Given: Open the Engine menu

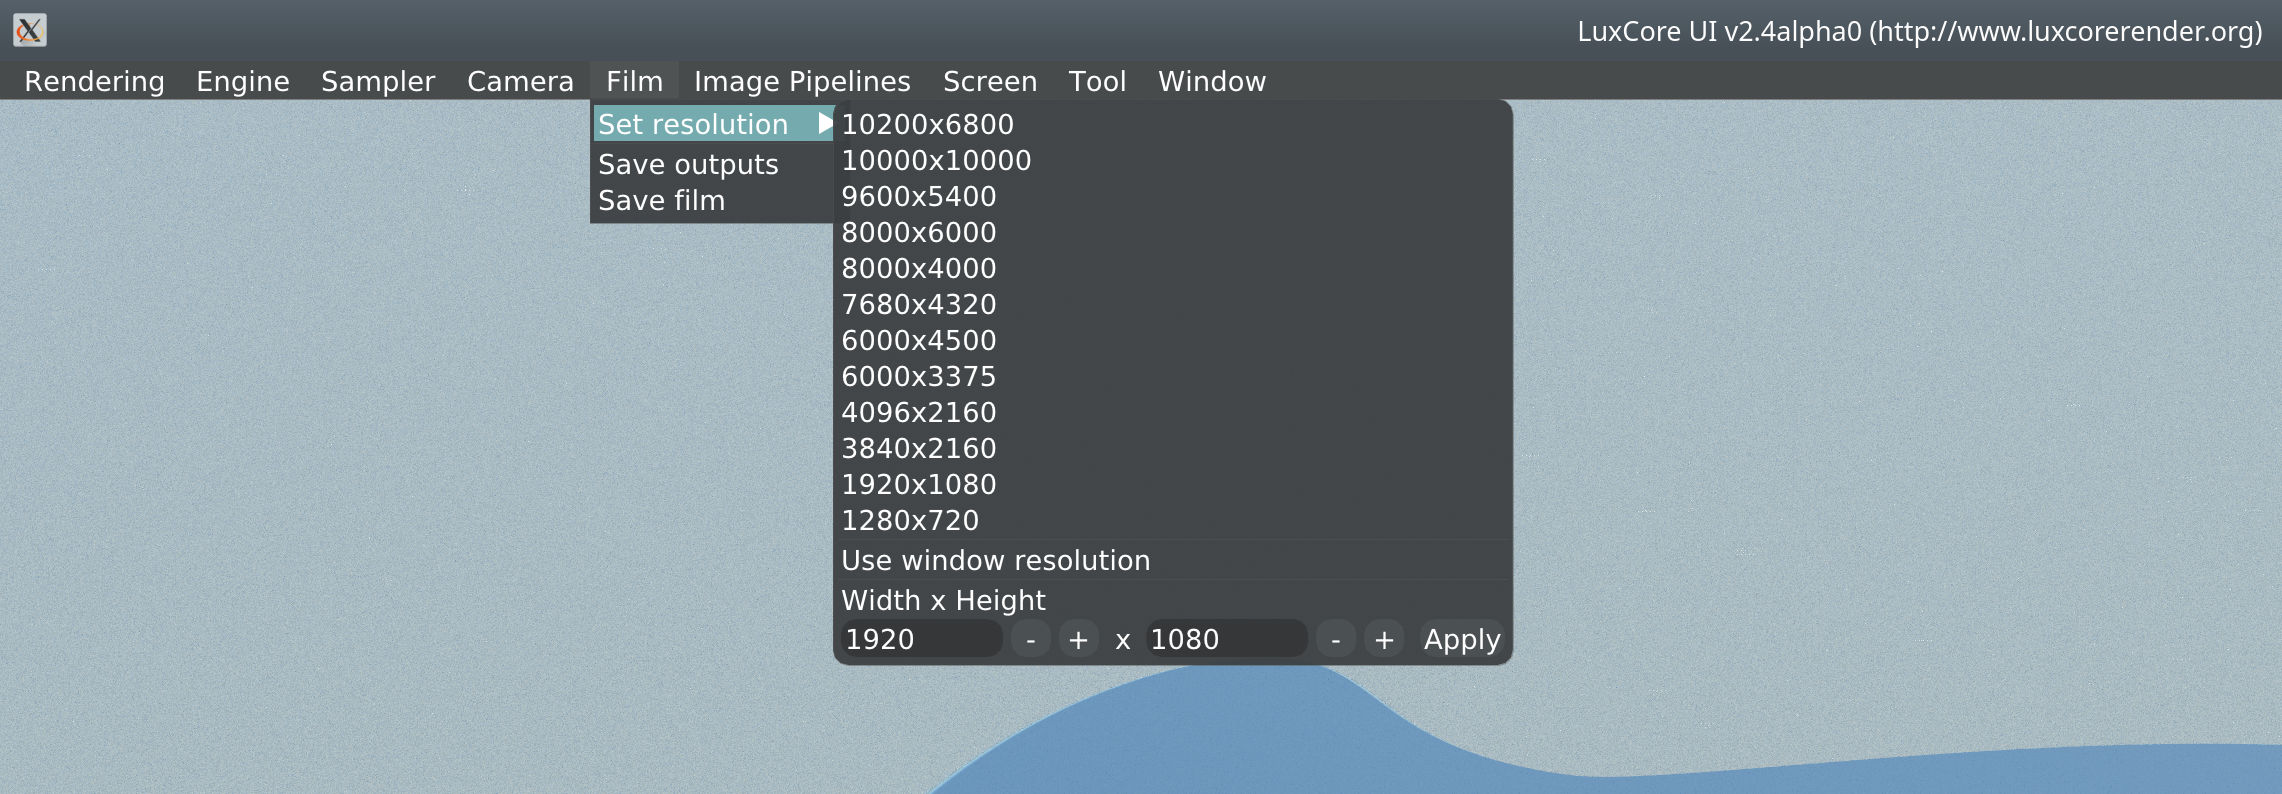Looking at the screenshot, I should [x=243, y=81].
